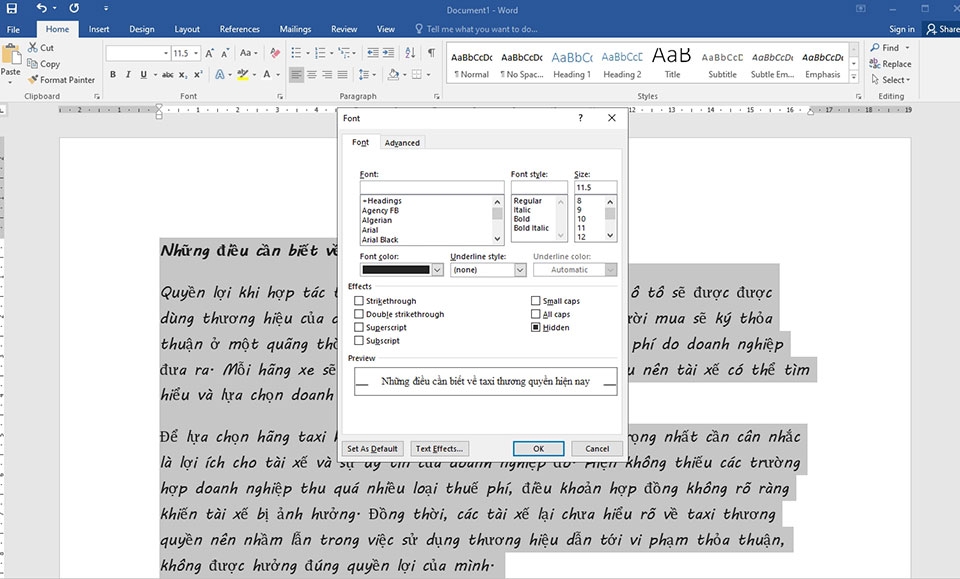960x579 pixels.
Task: Show paragraph marks with pilcrow icon
Action: point(431,53)
